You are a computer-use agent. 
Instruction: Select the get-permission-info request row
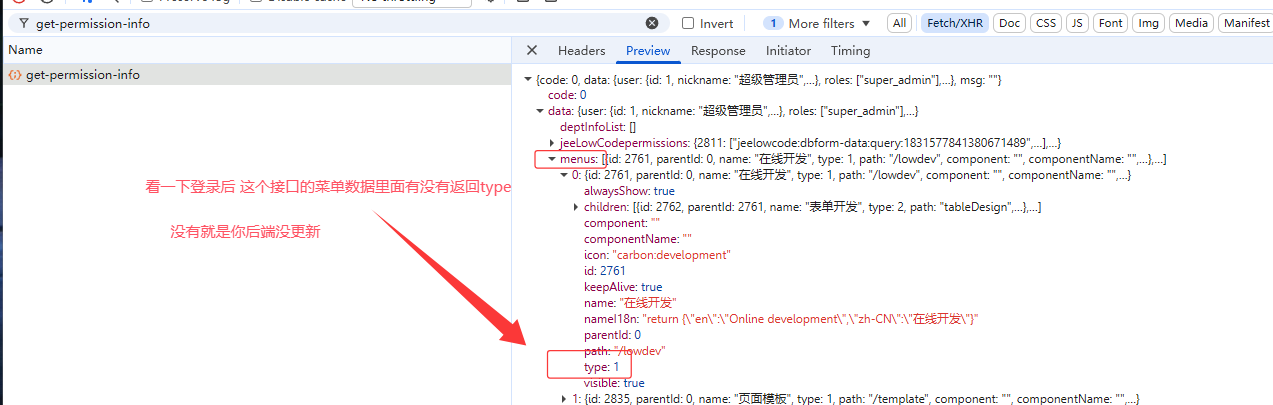pyautogui.click(x=82, y=74)
